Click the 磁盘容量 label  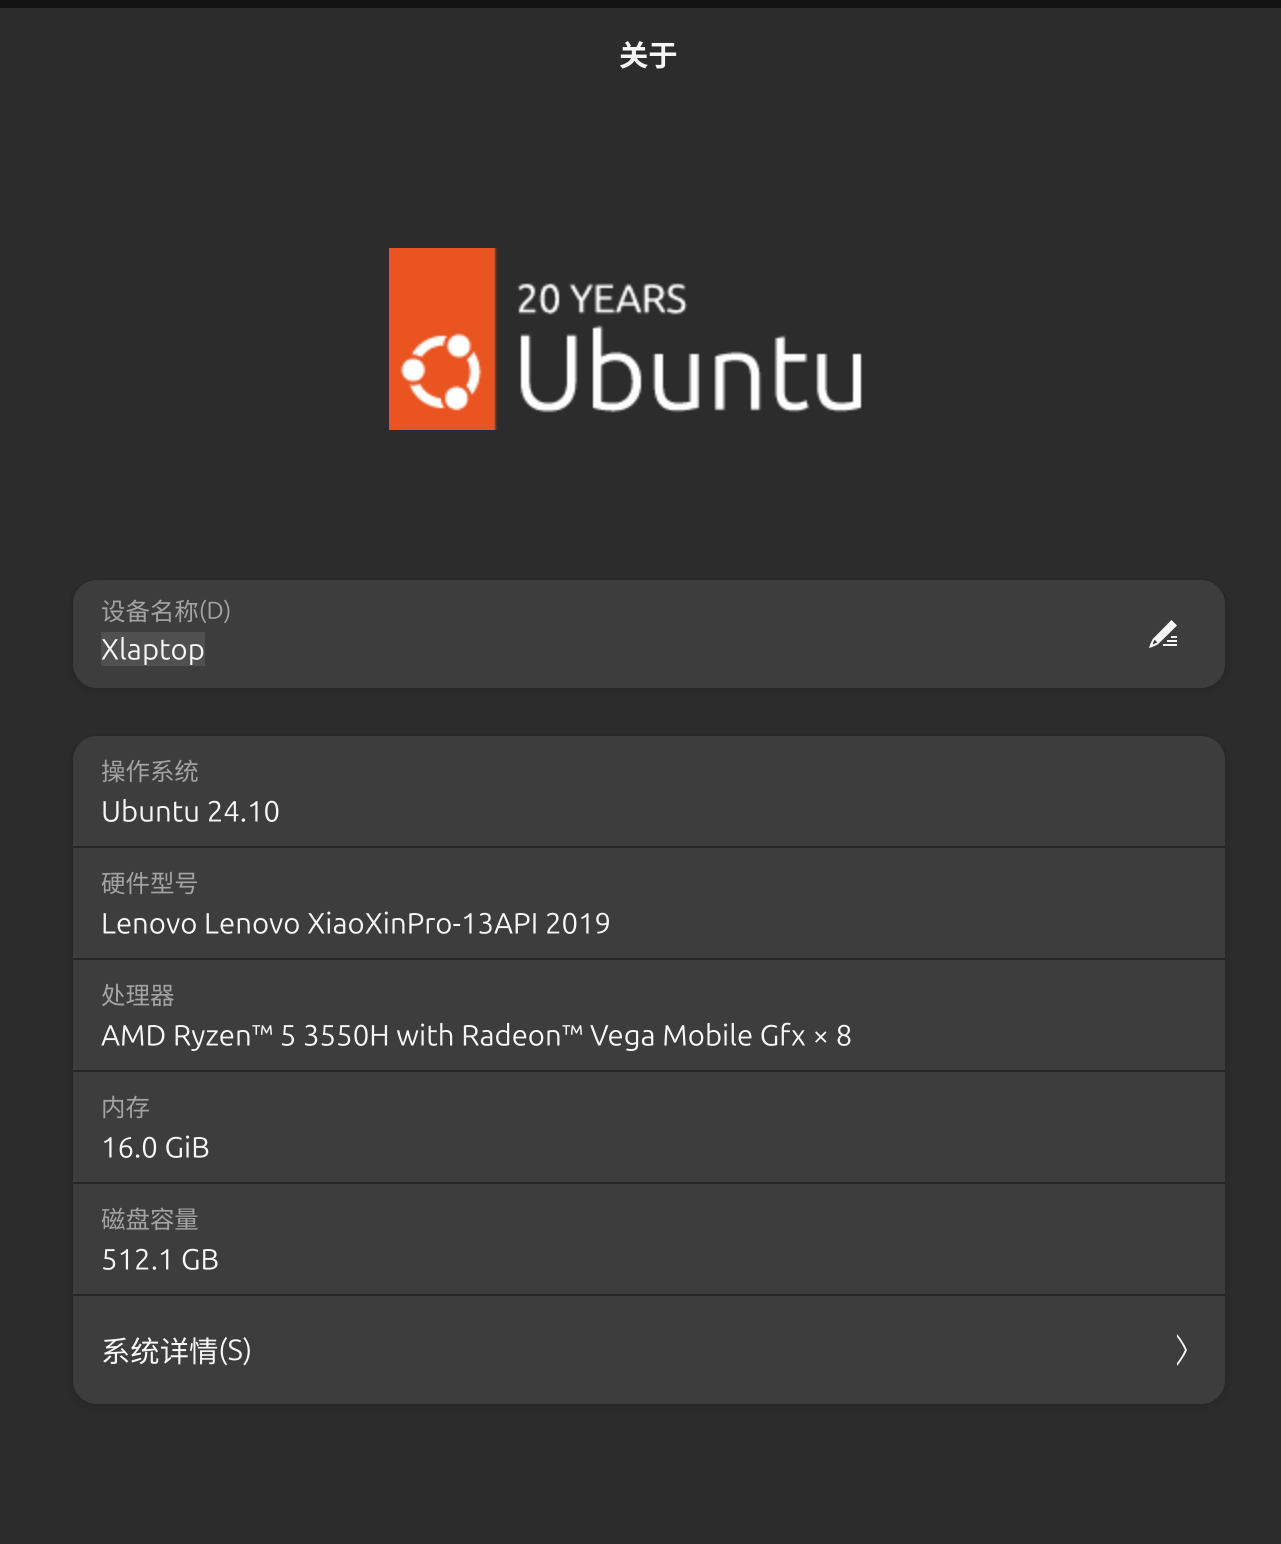pyautogui.click(x=150, y=1219)
